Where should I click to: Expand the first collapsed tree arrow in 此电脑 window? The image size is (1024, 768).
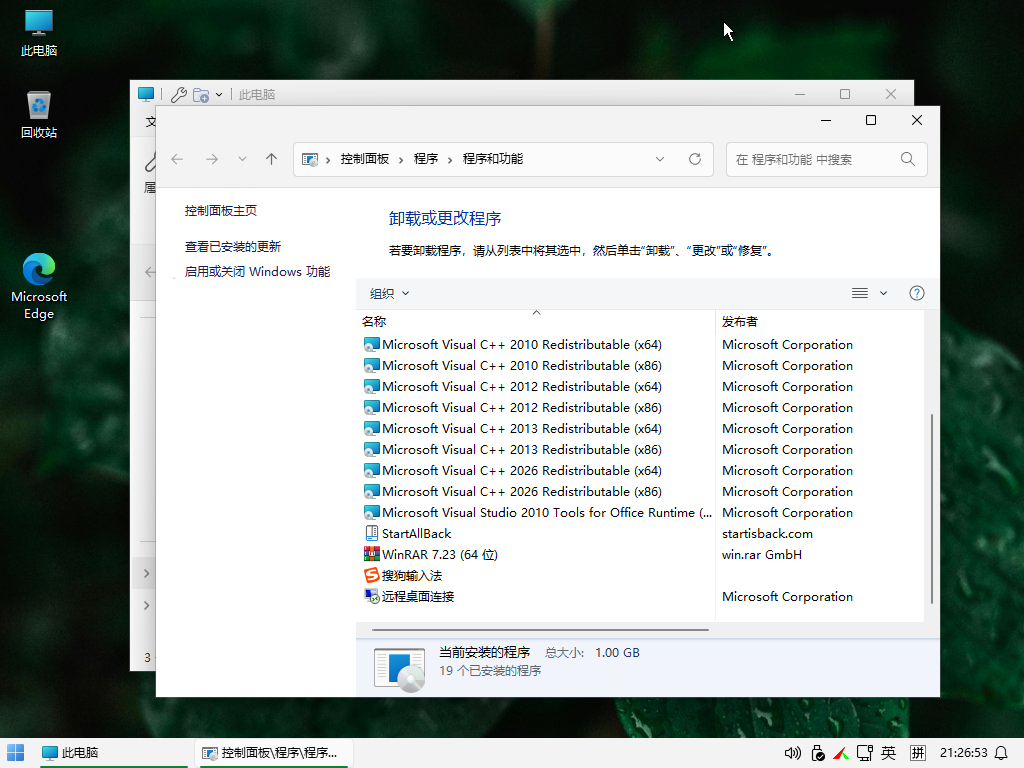tap(147, 573)
